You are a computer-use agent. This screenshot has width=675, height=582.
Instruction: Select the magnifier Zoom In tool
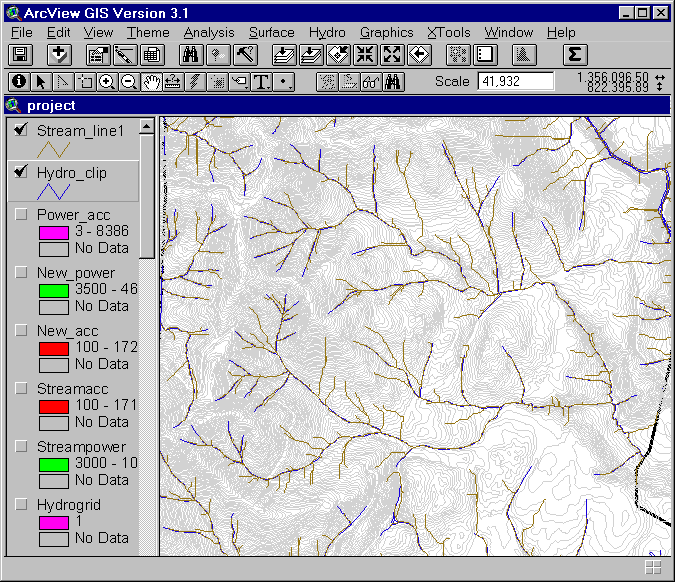click(107, 81)
